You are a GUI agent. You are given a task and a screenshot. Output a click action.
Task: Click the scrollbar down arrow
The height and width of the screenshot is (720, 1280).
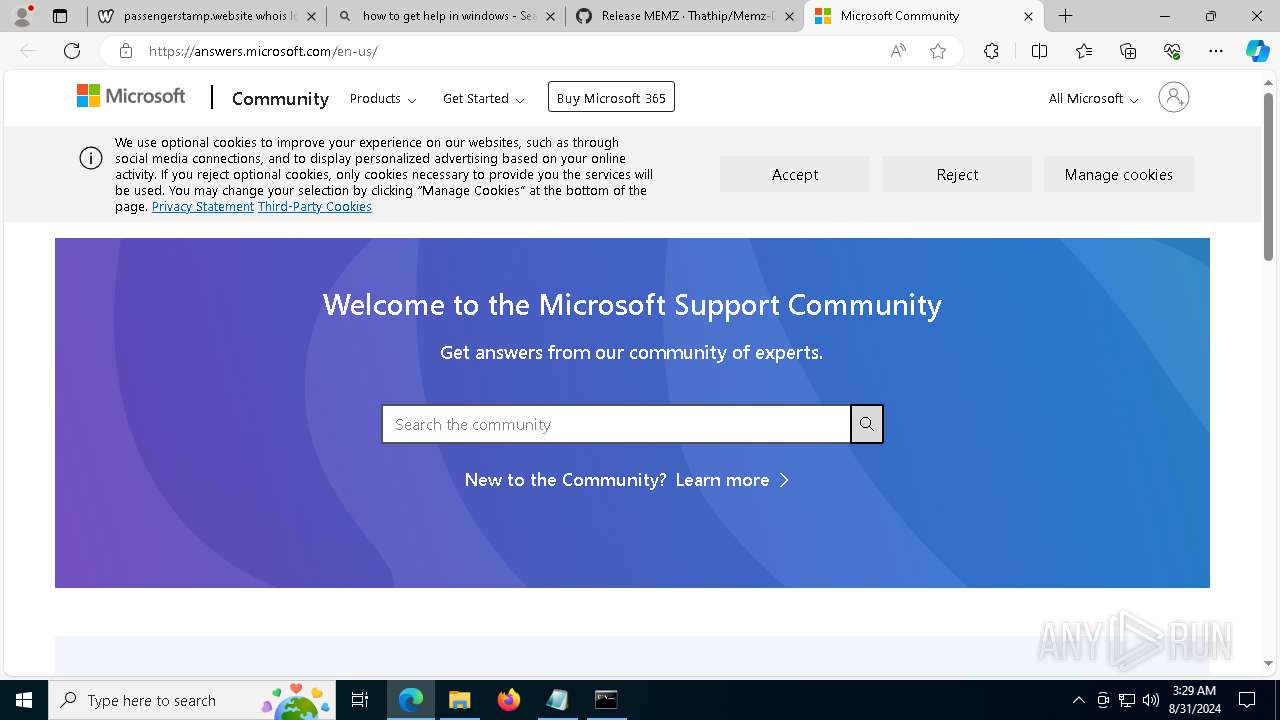coord(1268,663)
